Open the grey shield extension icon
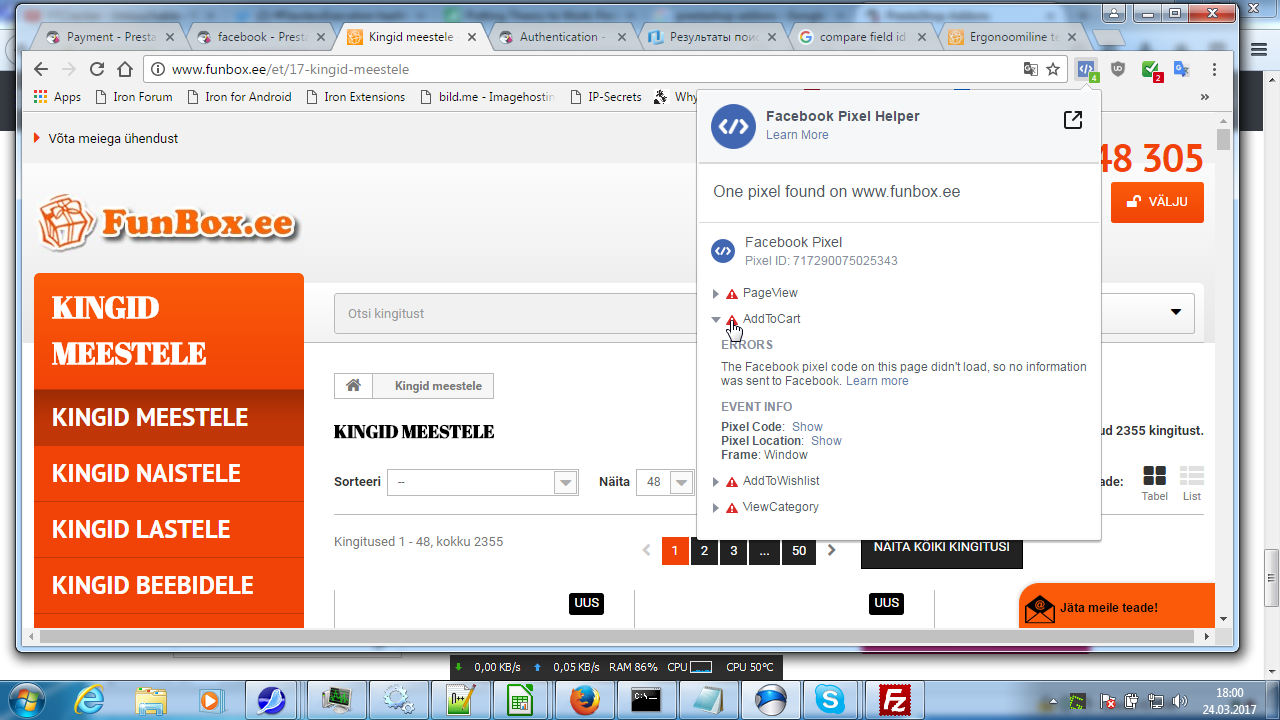Screen dimensions: 1280x720 tap(1118, 70)
